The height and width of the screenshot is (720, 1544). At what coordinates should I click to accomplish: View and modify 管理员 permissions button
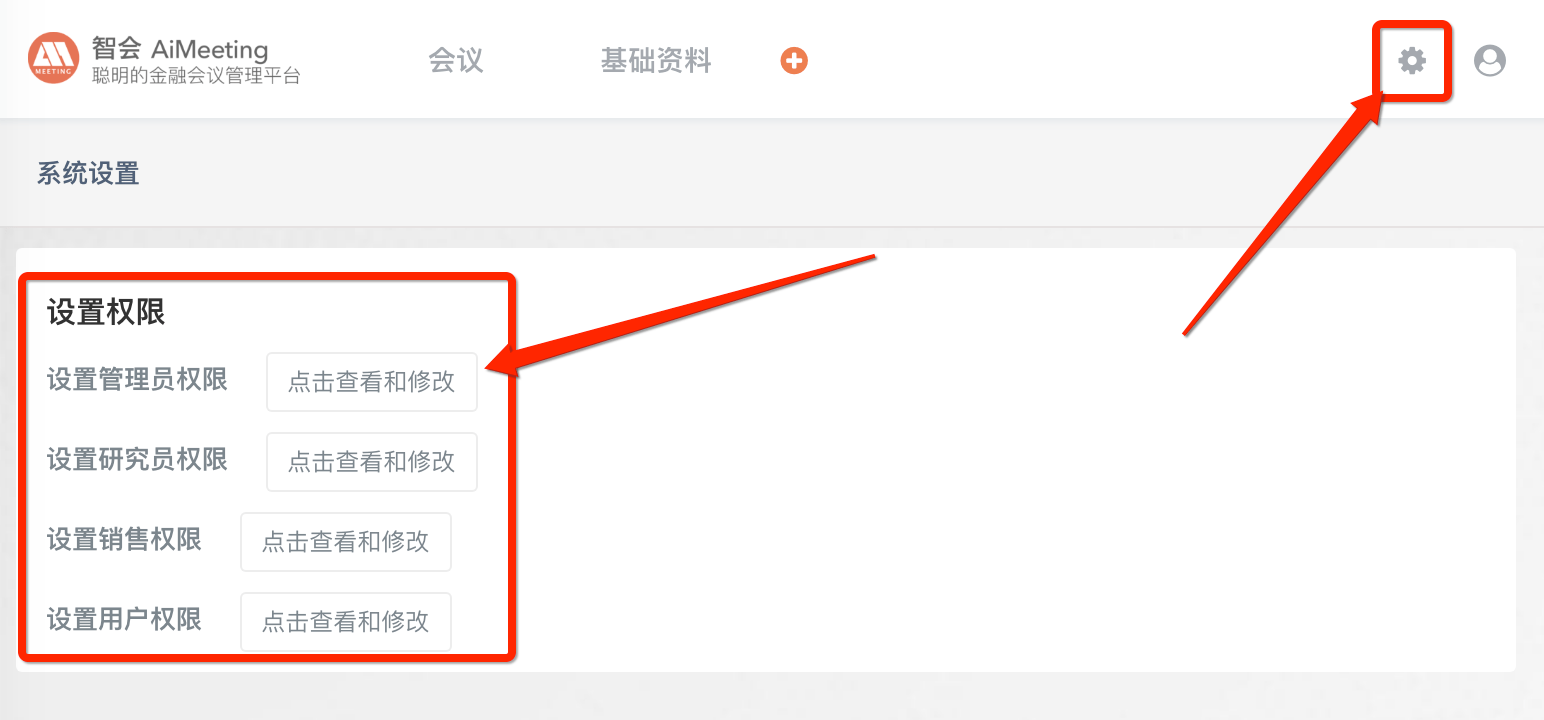(372, 381)
